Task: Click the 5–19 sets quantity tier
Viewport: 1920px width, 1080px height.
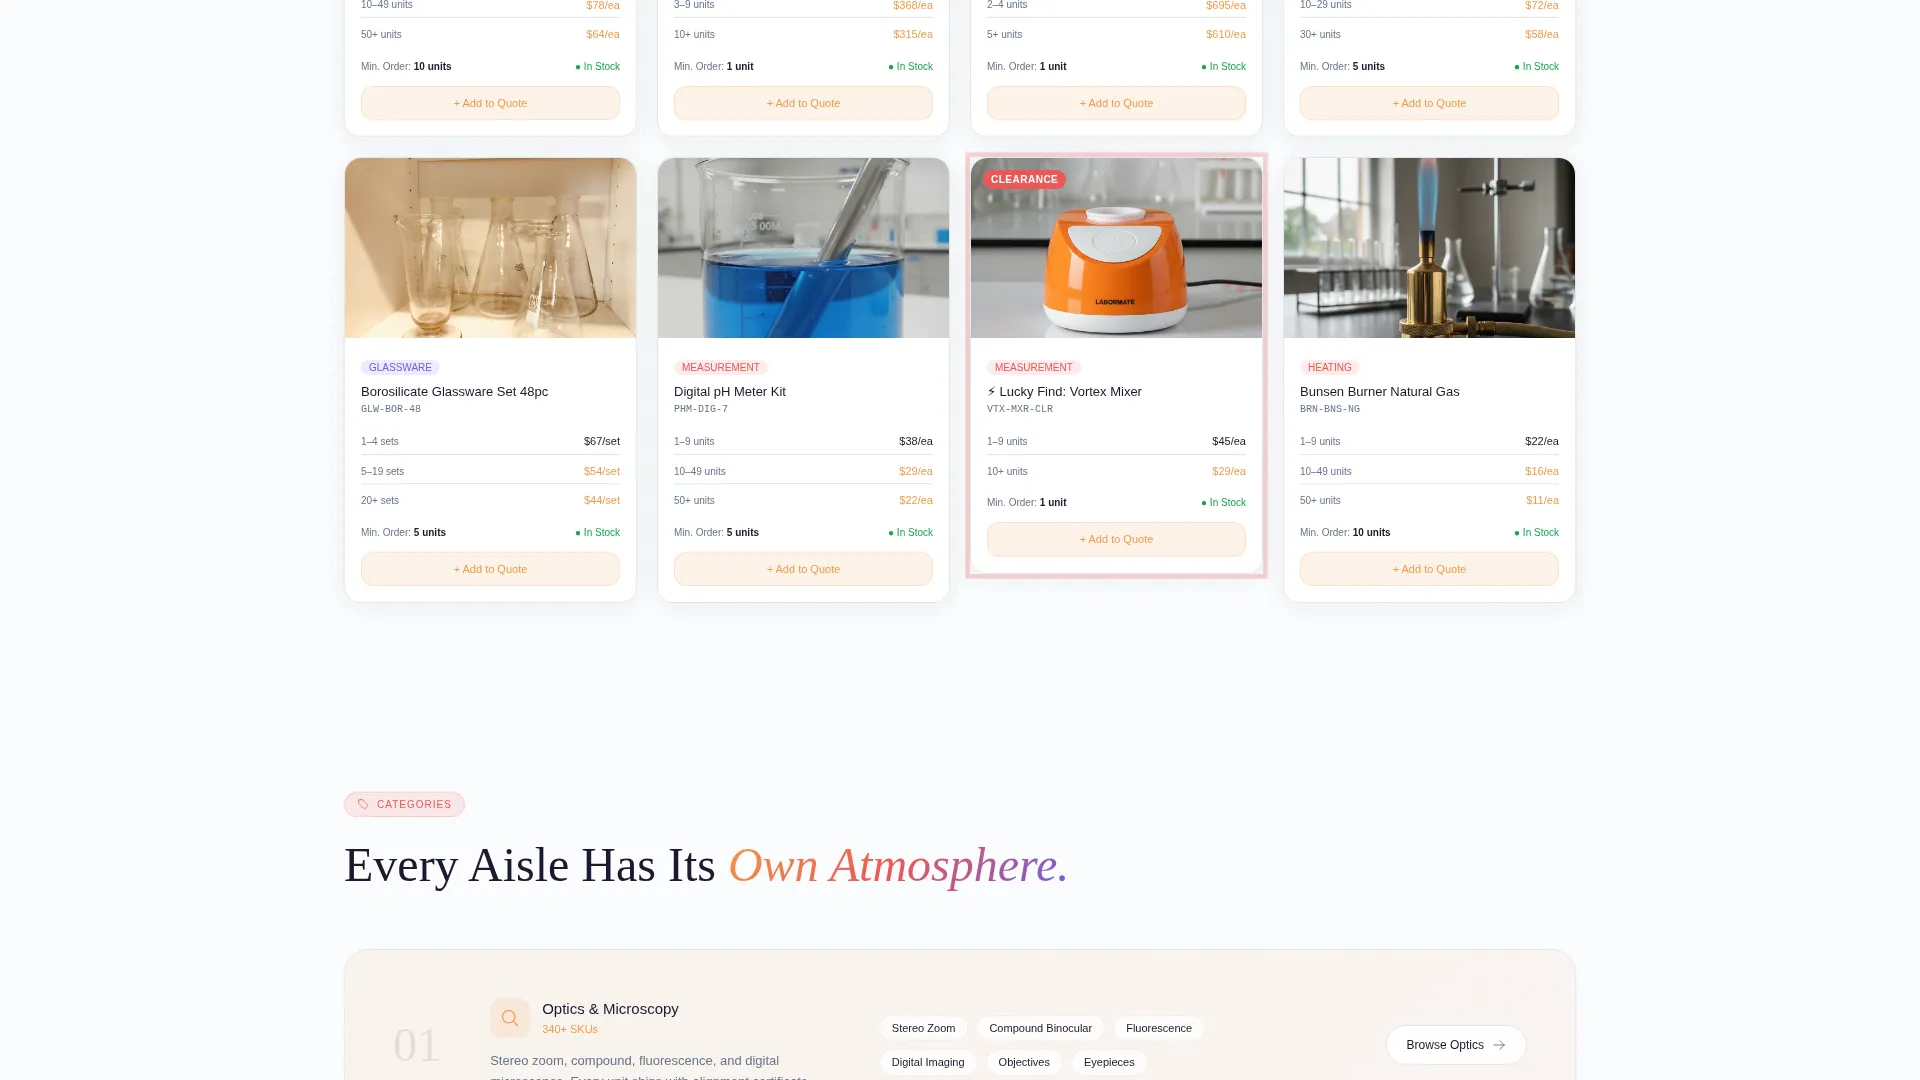Action: click(x=383, y=471)
